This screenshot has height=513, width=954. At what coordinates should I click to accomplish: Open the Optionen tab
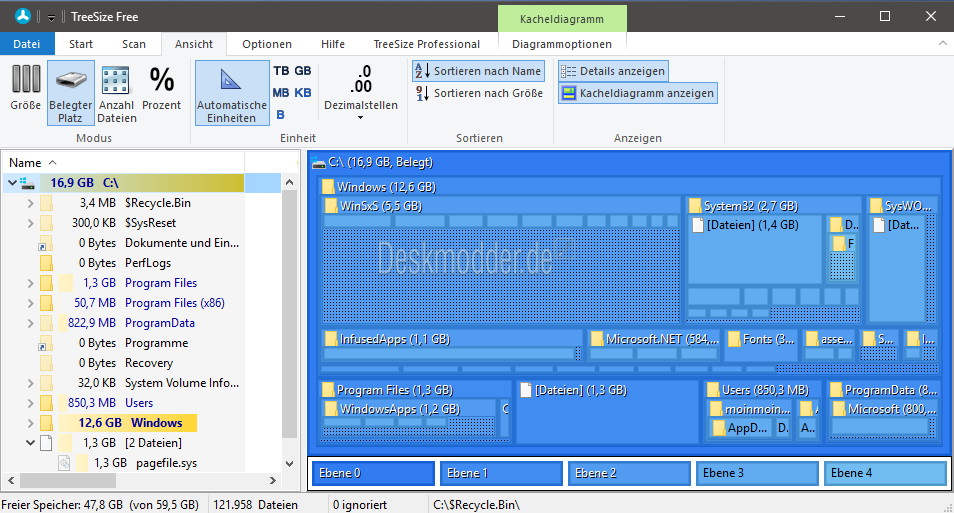[x=266, y=44]
